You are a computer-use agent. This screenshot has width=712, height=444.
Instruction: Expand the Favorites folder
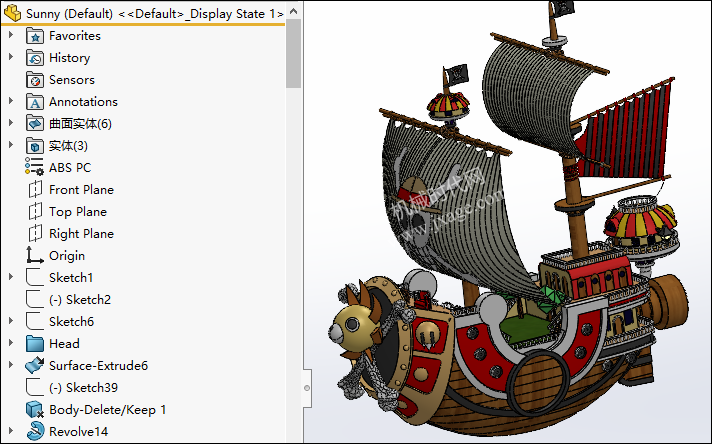tap(11, 35)
